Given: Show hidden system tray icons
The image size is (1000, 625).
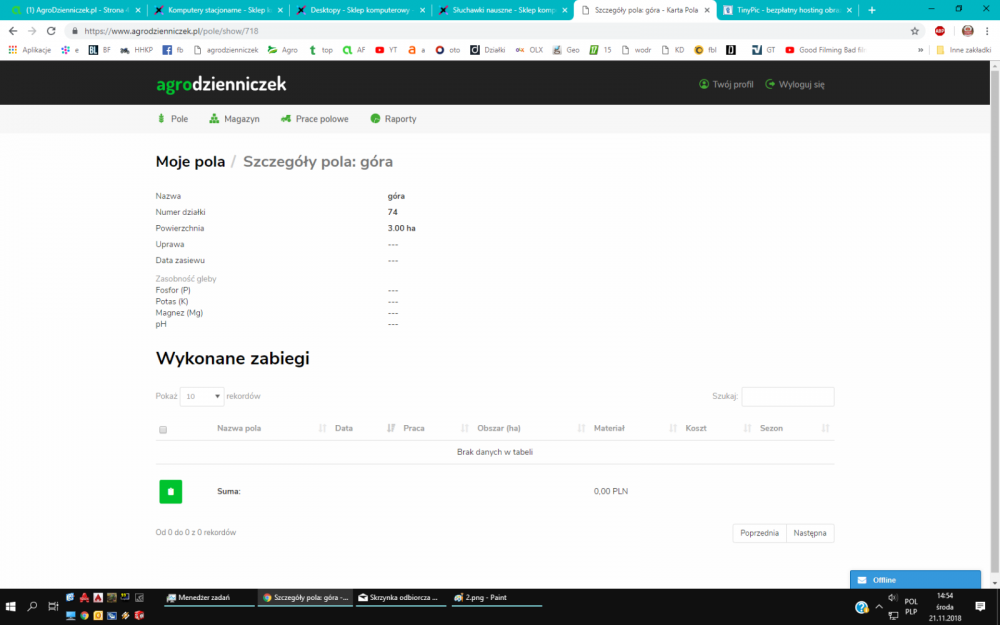Looking at the screenshot, I should 879,607.
